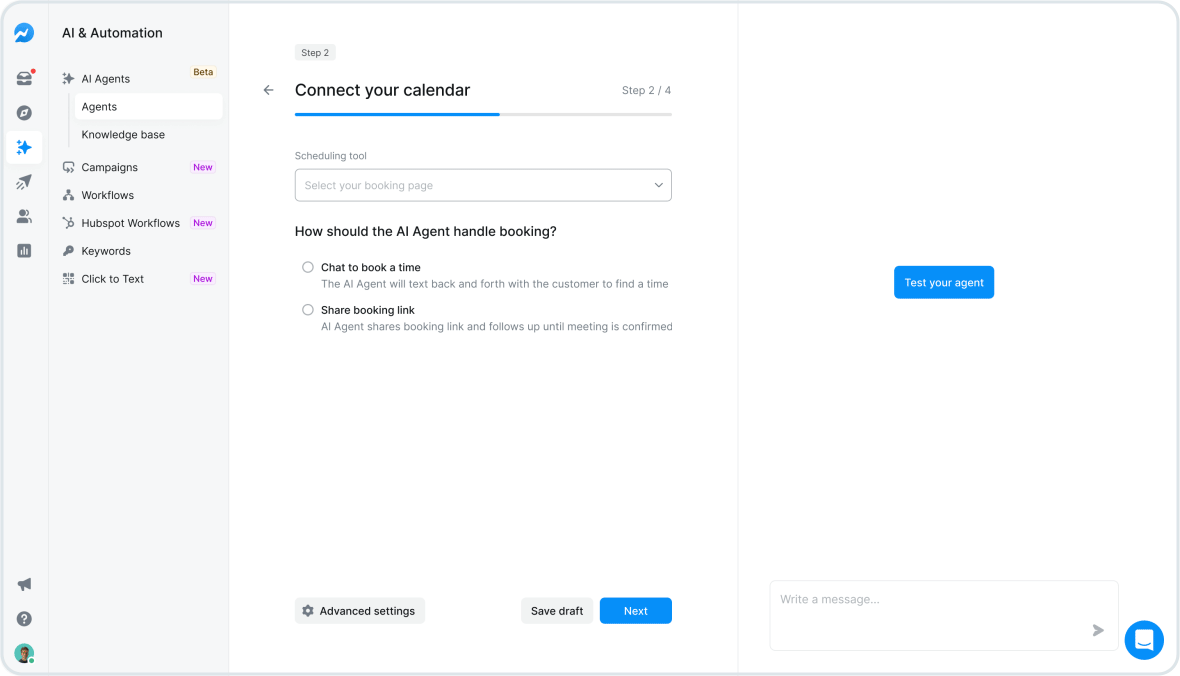Click the Test your agent button
Screen dimensions: 1180x676
pos(943,282)
